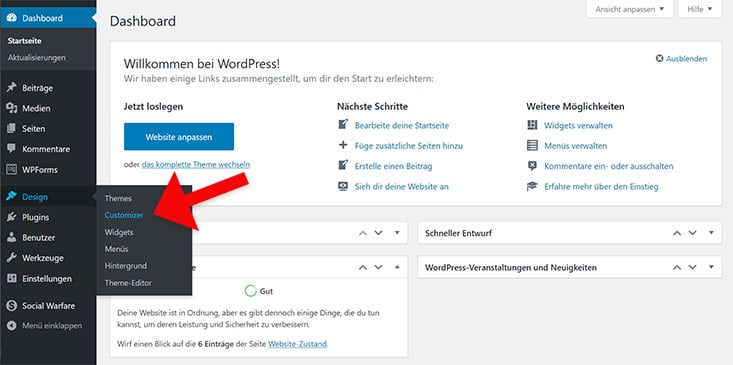Click the Menü einklappen label
The width and height of the screenshot is (733, 365).
(52, 326)
